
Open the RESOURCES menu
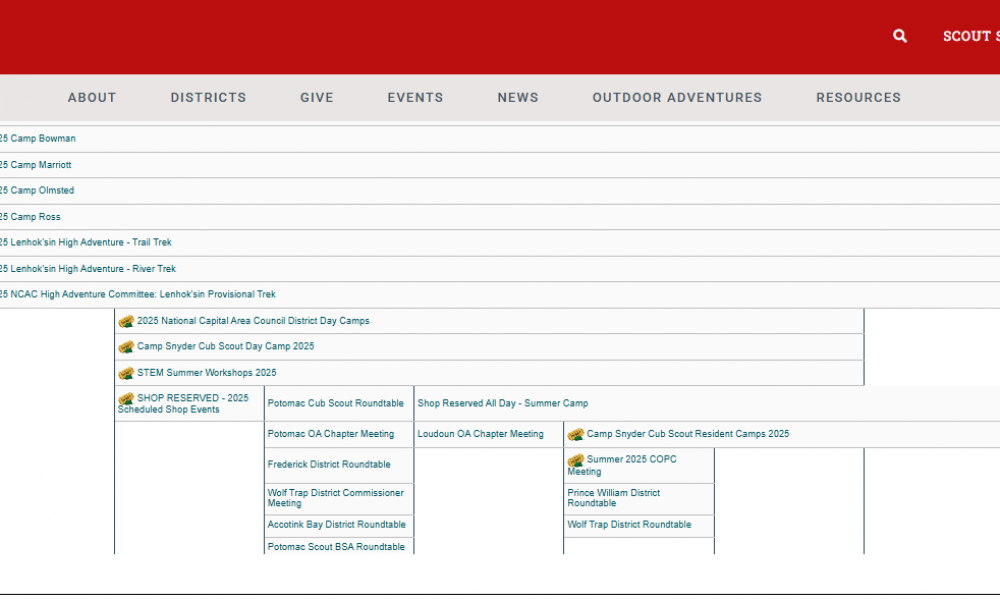[858, 98]
